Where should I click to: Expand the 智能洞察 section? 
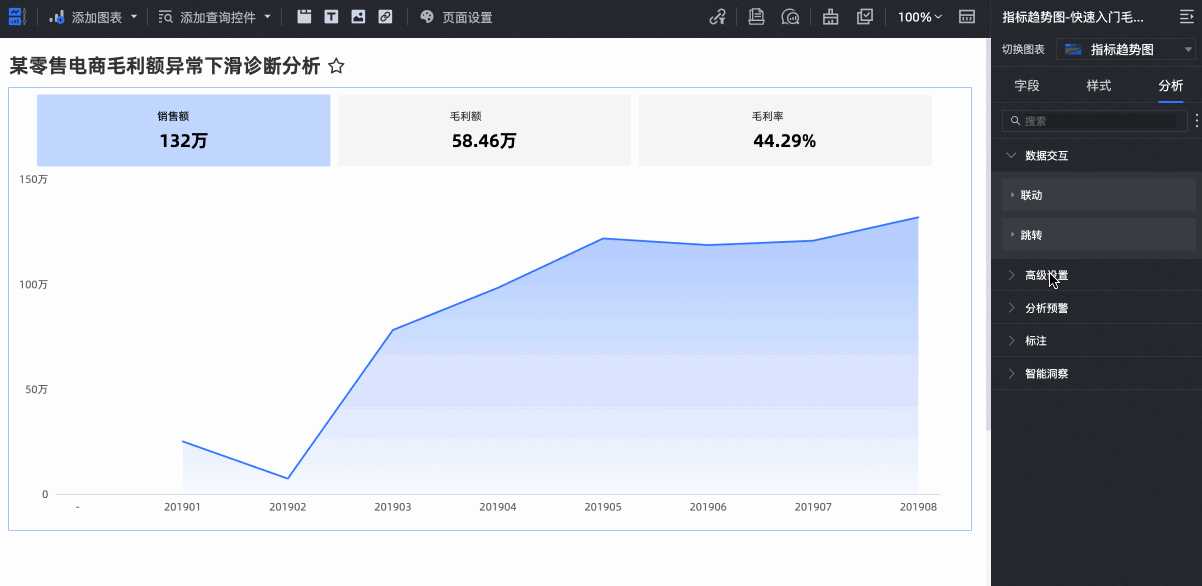point(1096,374)
